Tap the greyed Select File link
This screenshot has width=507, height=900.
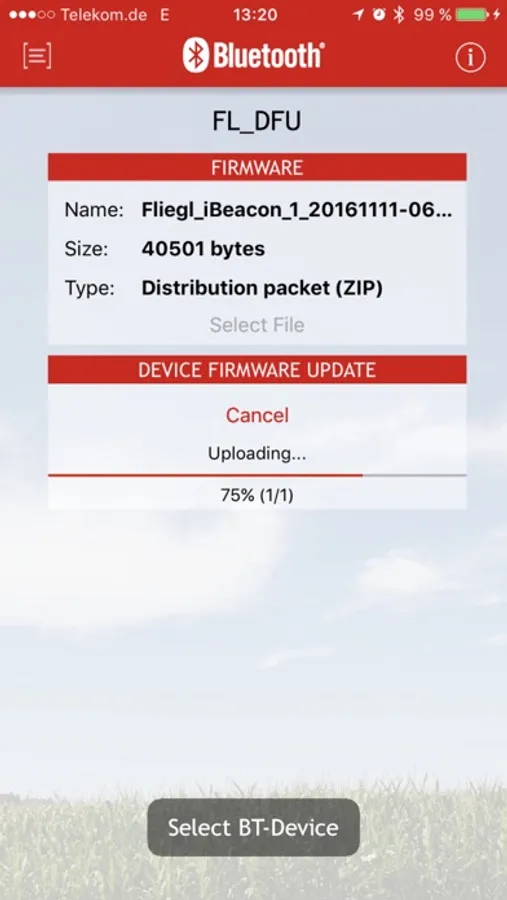(257, 325)
